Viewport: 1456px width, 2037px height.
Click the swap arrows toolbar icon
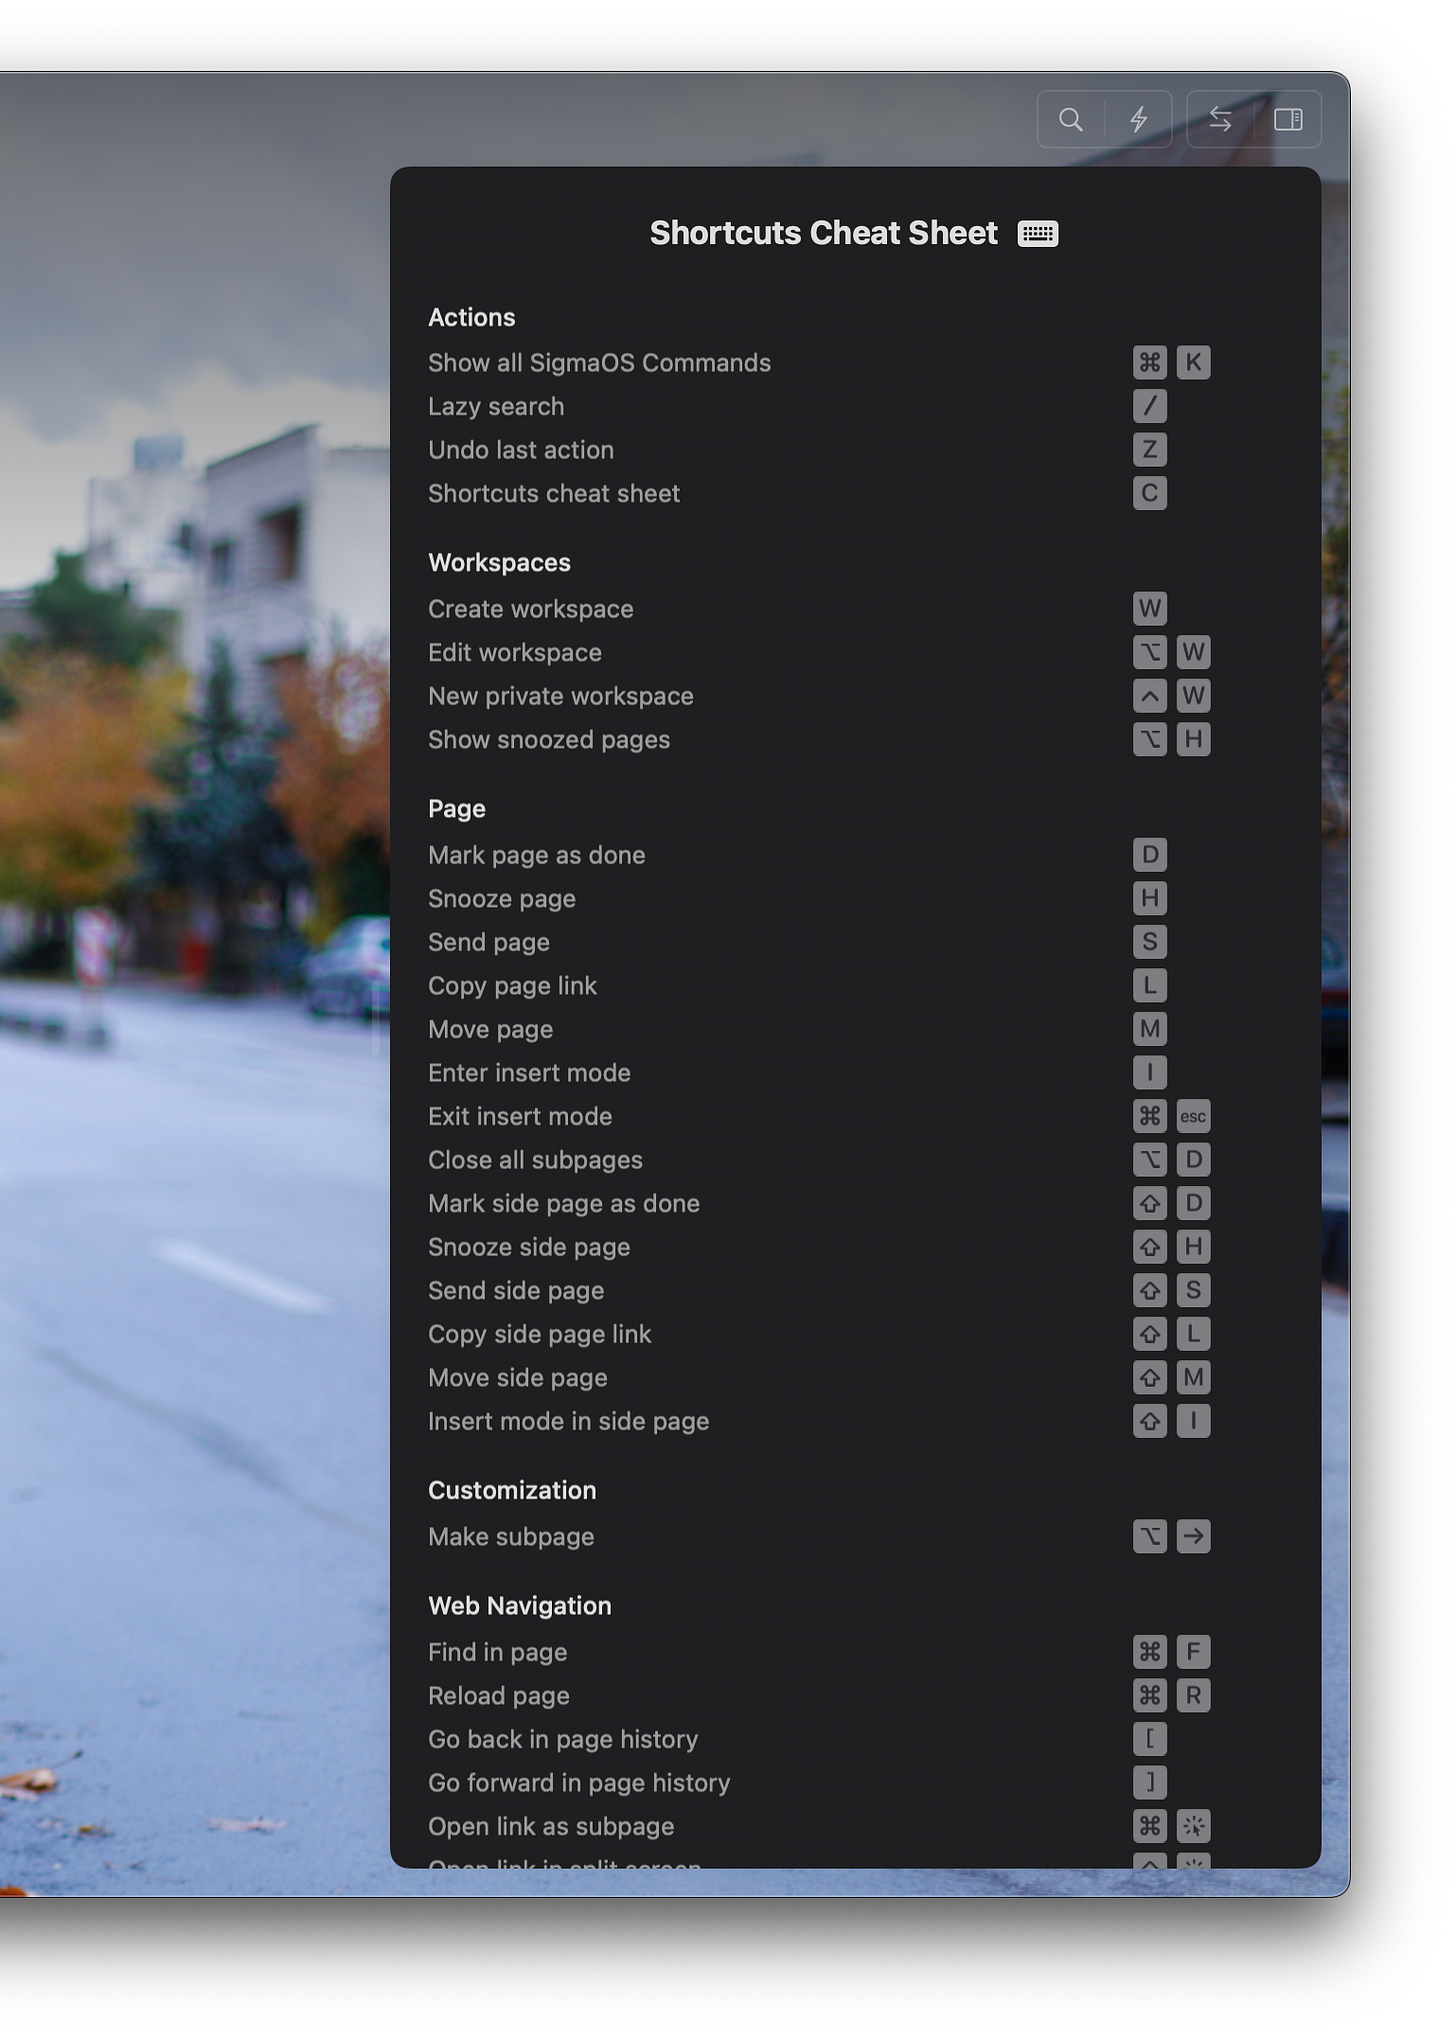point(1220,120)
